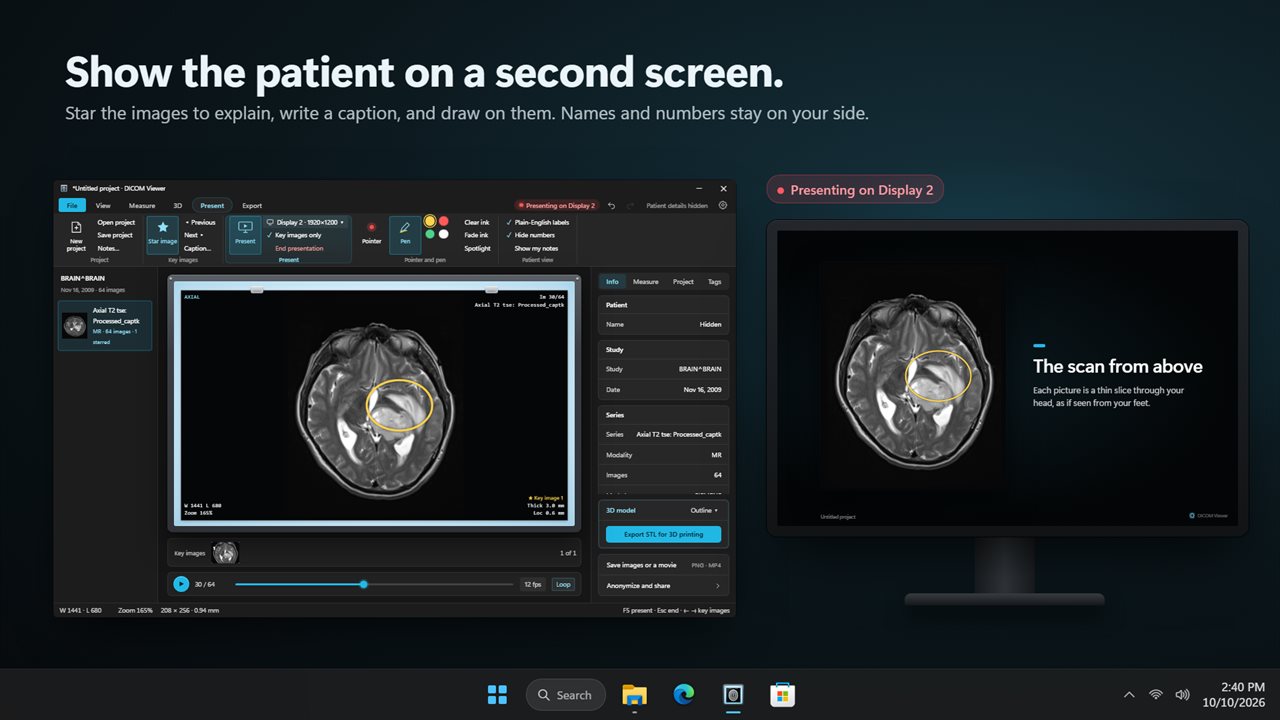Click the Present screen icon button
This screenshot has height=720, width=1280.
[x=245, y=234]
